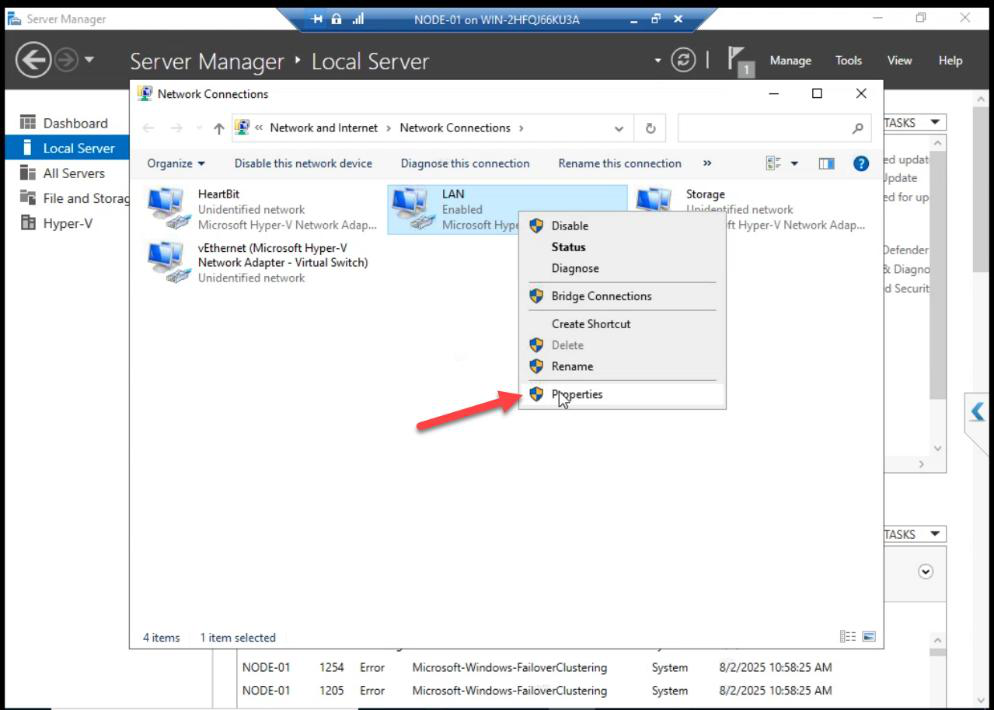Screen dimensions: 994x710
Task: Toggle the preview pane icon
Action: click(826, 164)
